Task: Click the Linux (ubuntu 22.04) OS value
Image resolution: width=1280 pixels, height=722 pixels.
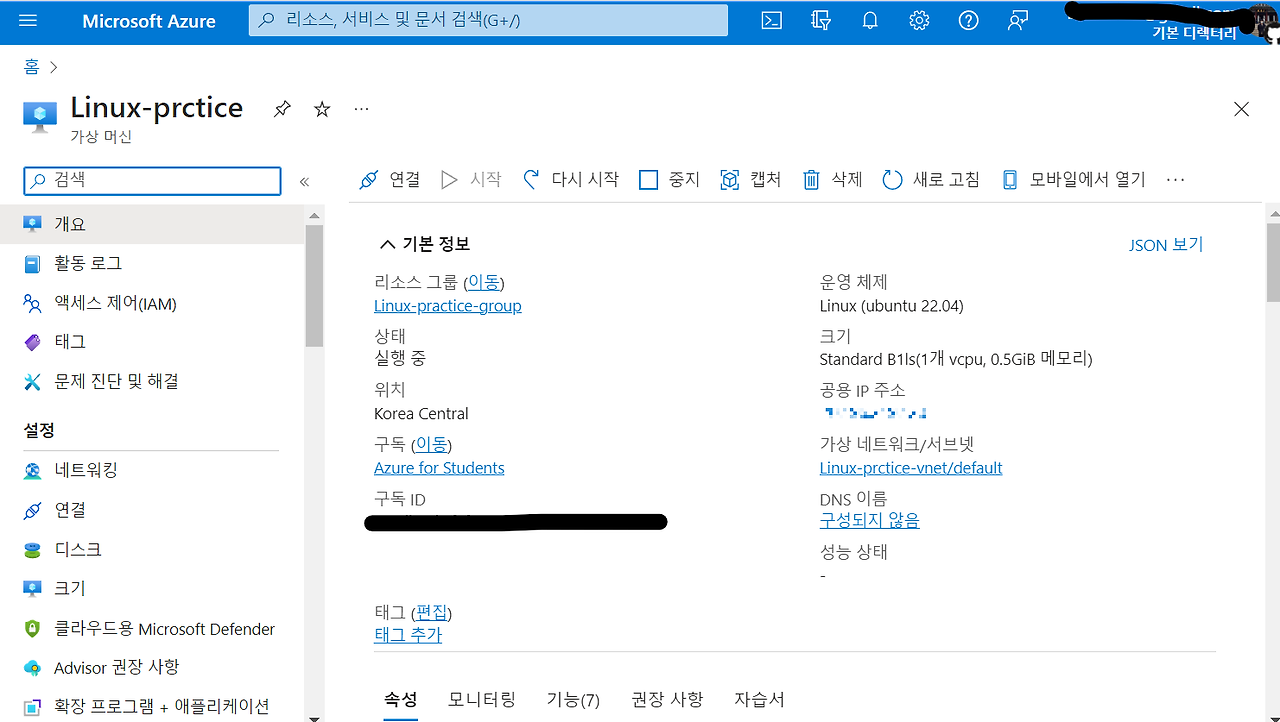Action: (x=892, y=306)
